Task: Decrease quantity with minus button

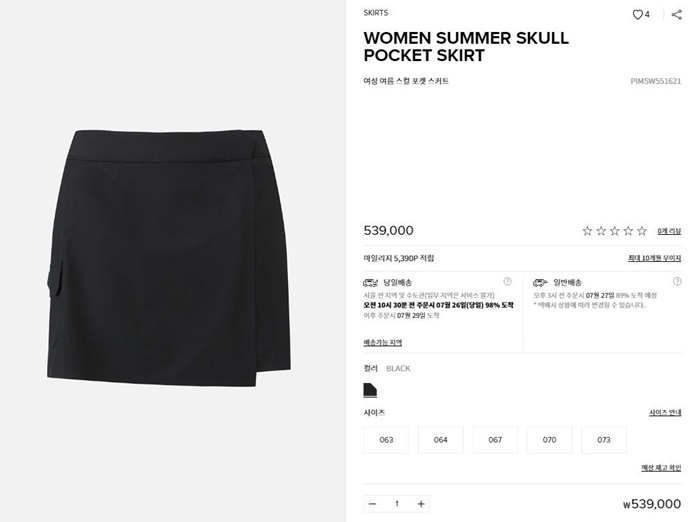Action: [x=372, y=504]
